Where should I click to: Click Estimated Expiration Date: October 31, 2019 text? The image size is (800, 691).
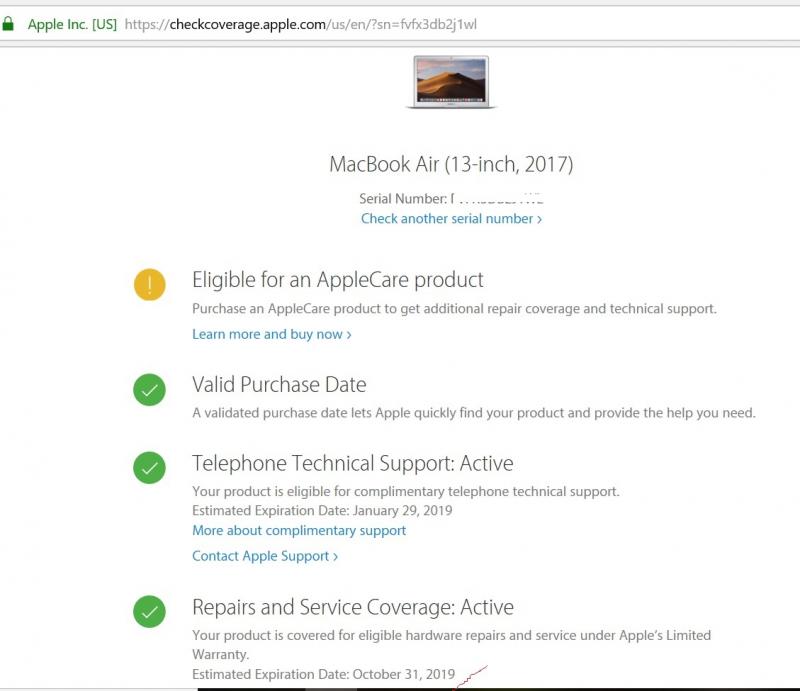[323, 674]
